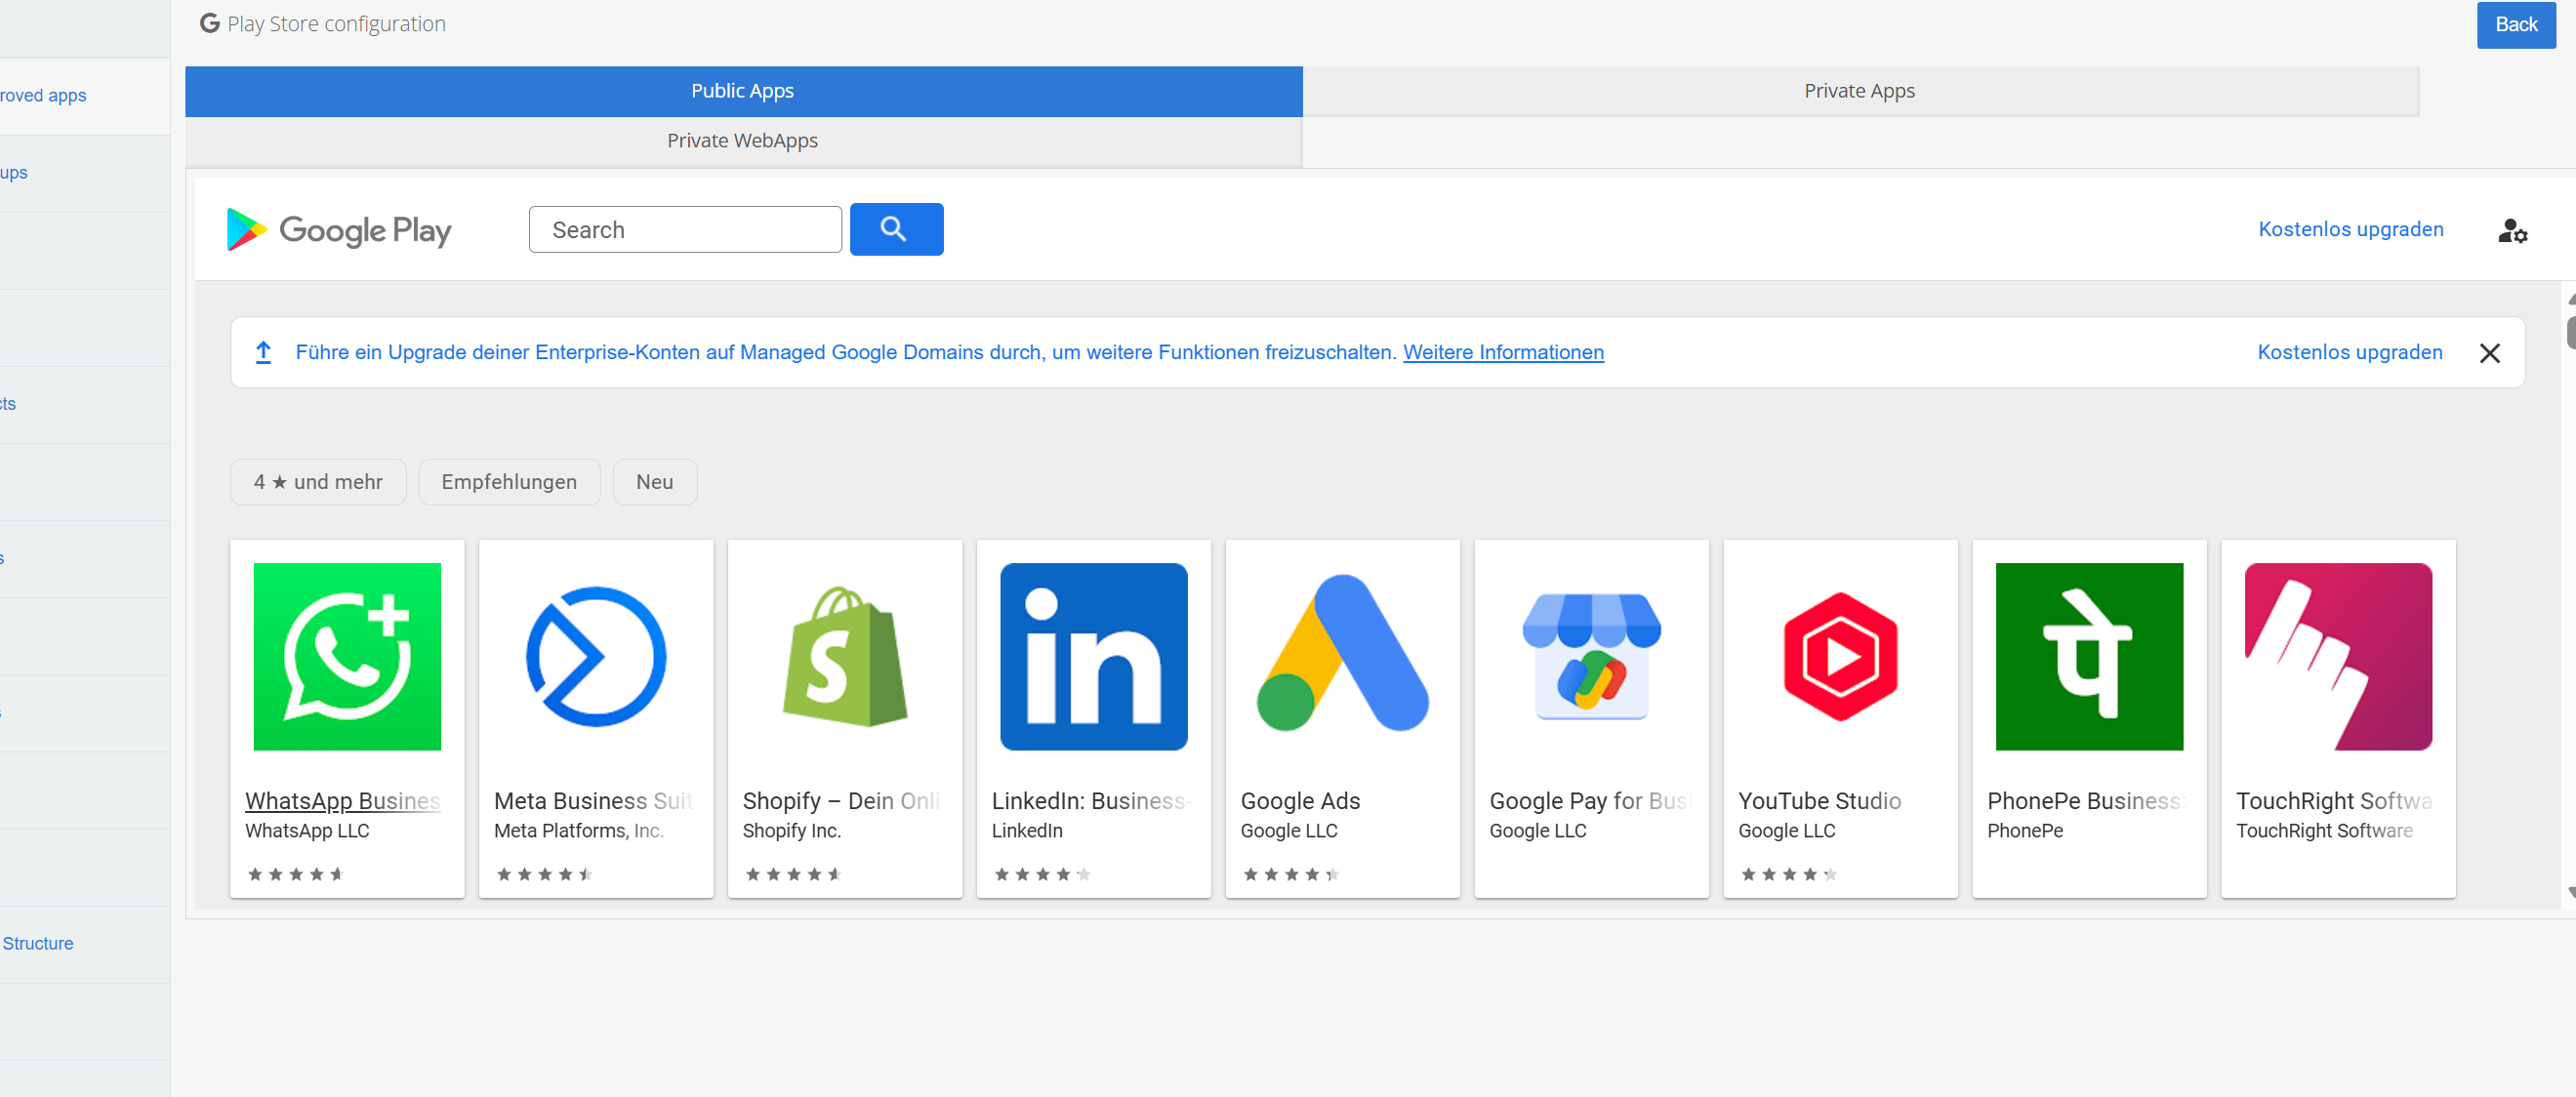This screenshot has height=1097, width=2576.
Task: Select the Shopify app icon
Action: tap(844, 656)
